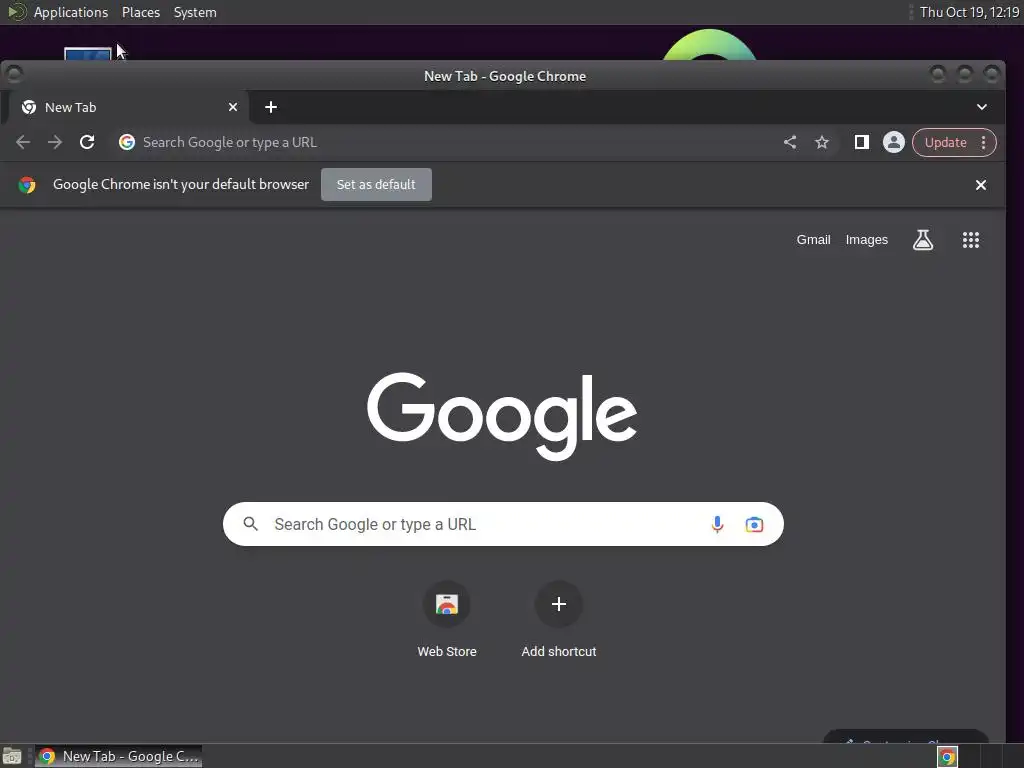Screen dimensions: 1024x768
Task: Open the System menu
Action: pyautogui.click(x=195, y=12)
